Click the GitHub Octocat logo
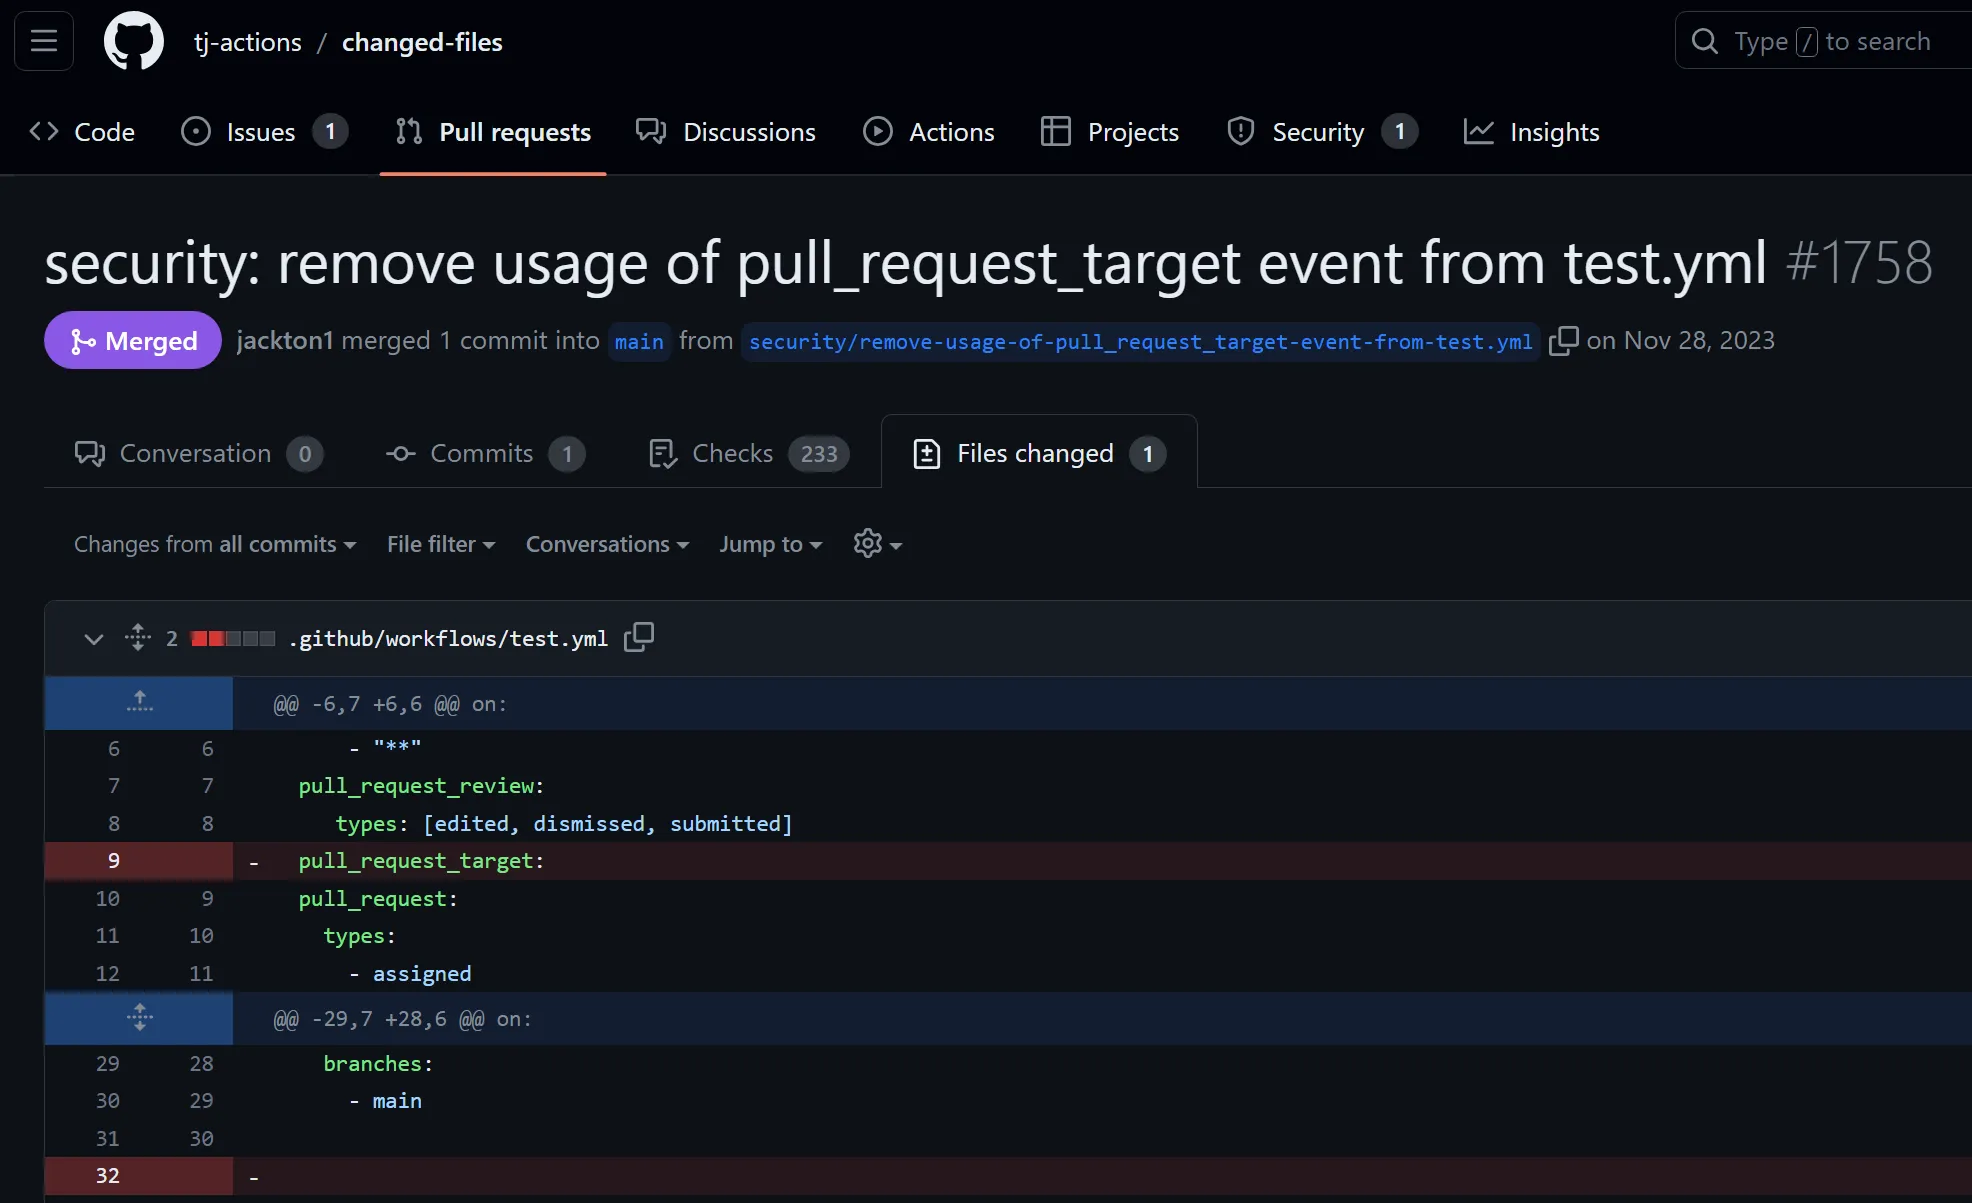 [x=134, y=41]
